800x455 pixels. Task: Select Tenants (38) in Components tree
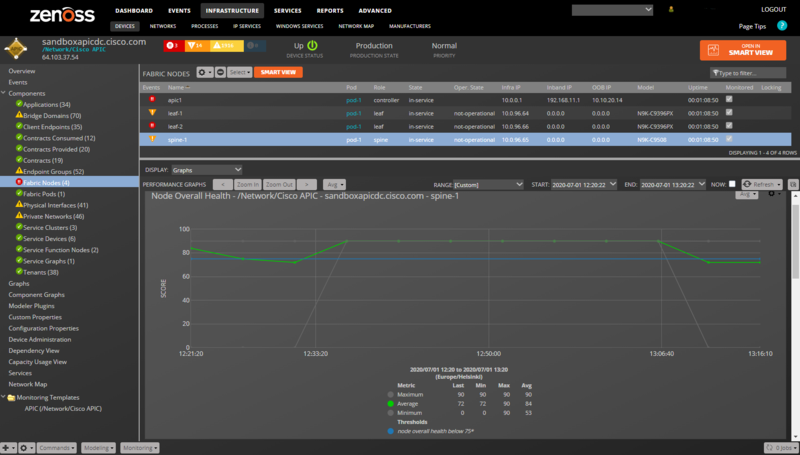click(41, 272)
